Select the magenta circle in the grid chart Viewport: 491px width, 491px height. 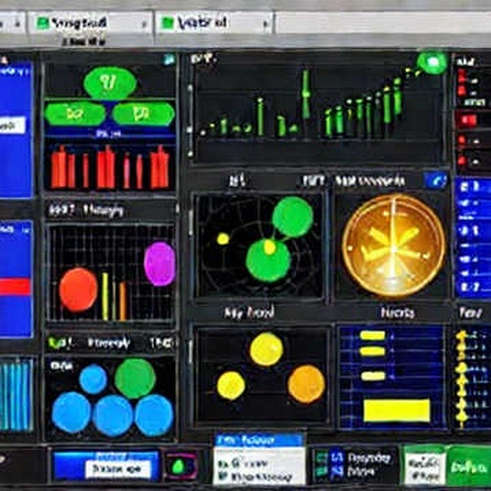pos(160,264)
